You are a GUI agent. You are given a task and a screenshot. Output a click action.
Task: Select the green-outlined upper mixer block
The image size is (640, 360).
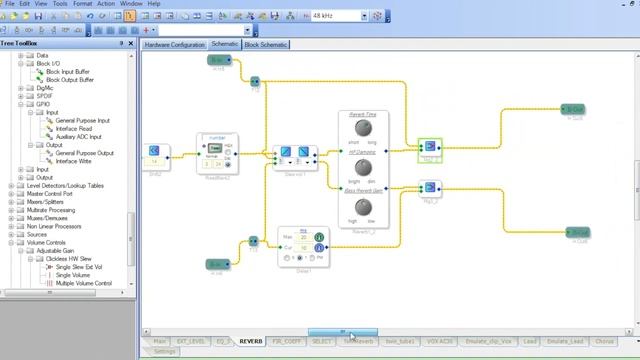[430, 150]
